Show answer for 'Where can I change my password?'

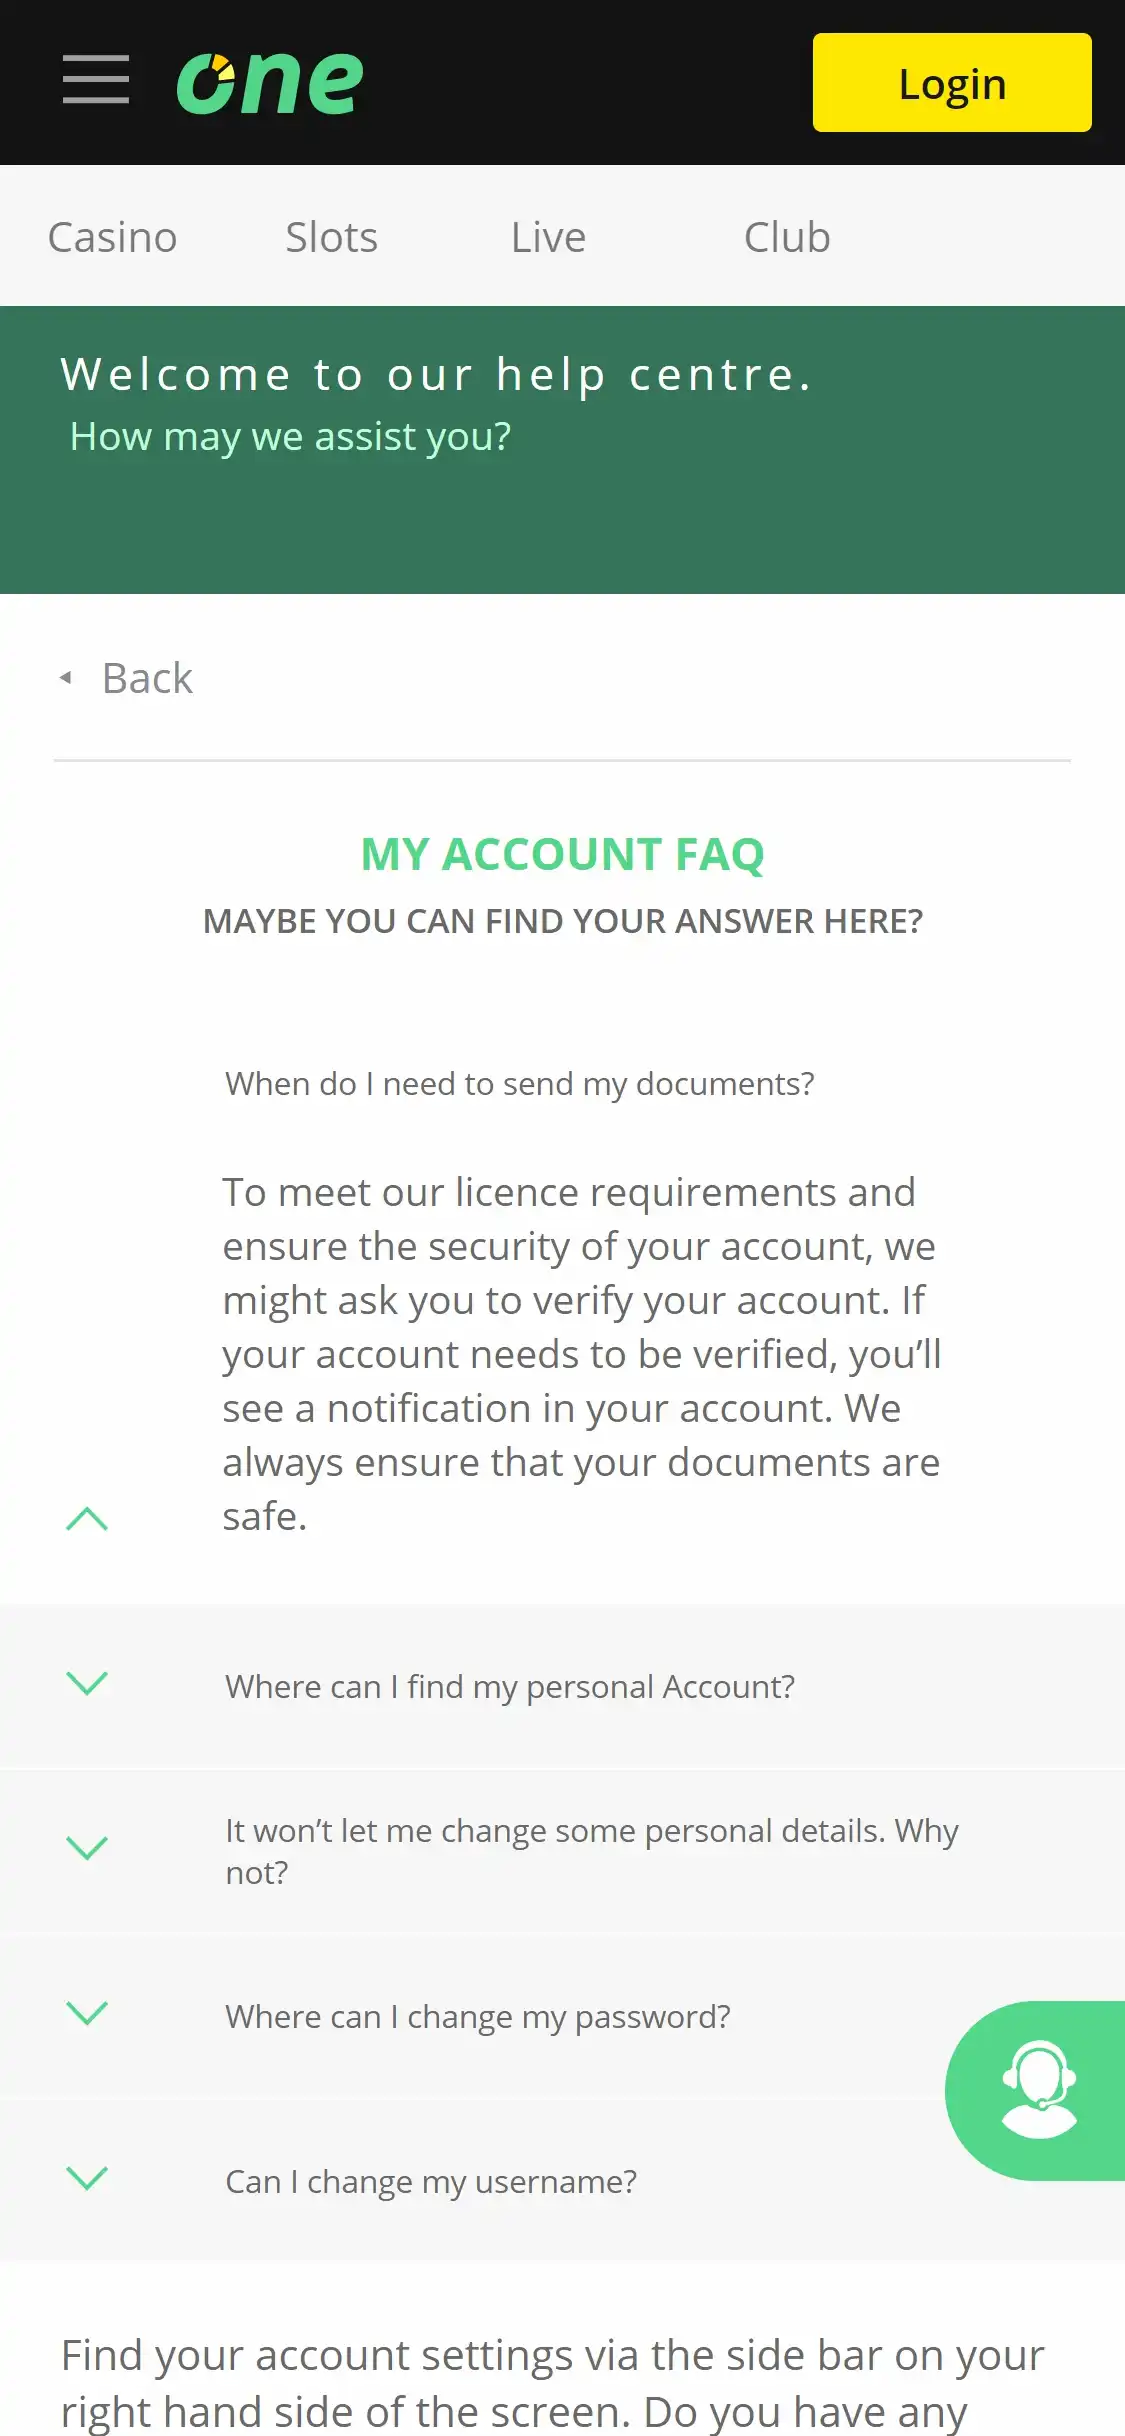tap(478, 2017)
